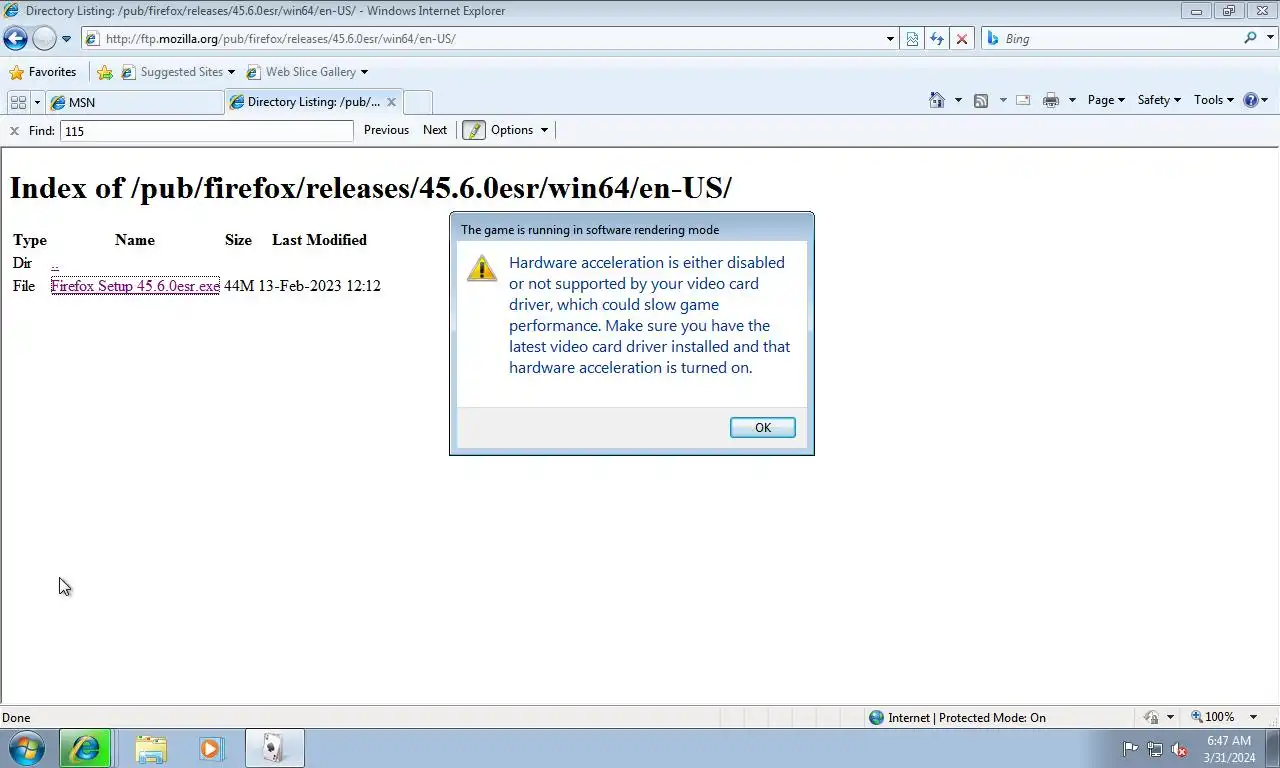
Task: Click the RSS Feeds icon
Action: click(x=981, y=100)
